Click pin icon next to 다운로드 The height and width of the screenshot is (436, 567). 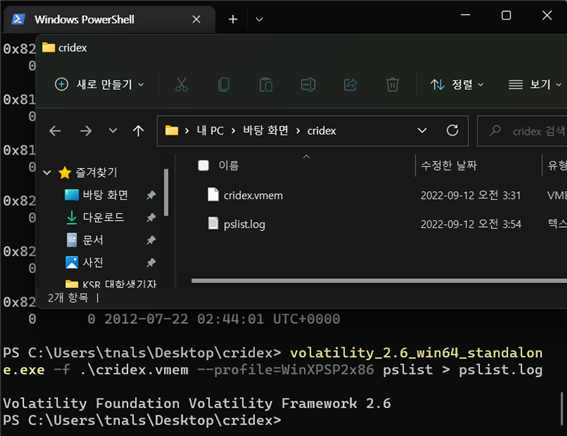(x=151, y=217)
